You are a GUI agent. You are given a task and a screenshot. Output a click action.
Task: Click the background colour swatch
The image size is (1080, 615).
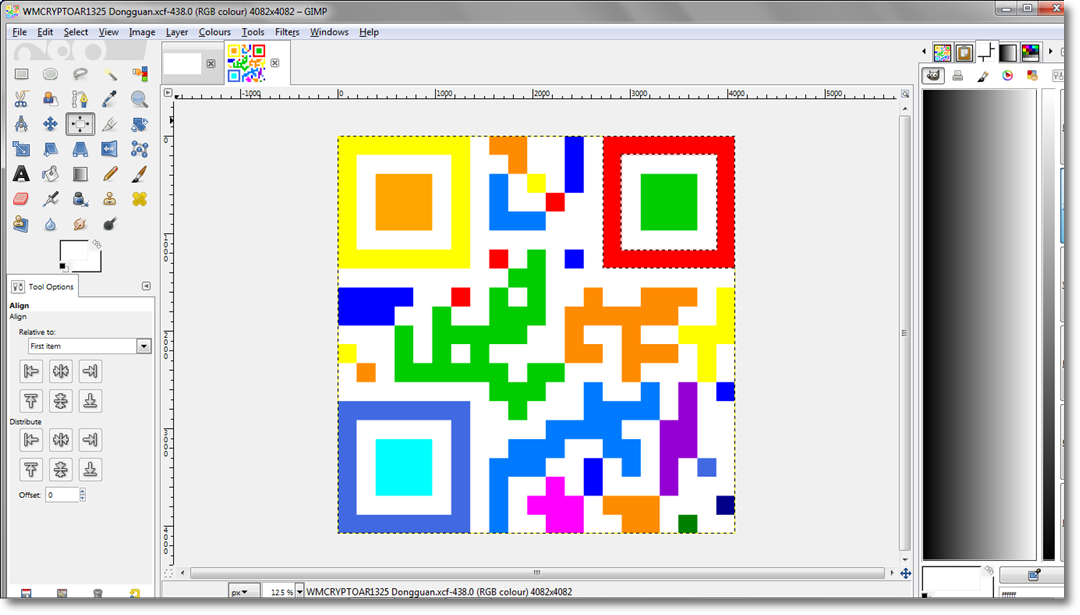(x=94, y=264)
